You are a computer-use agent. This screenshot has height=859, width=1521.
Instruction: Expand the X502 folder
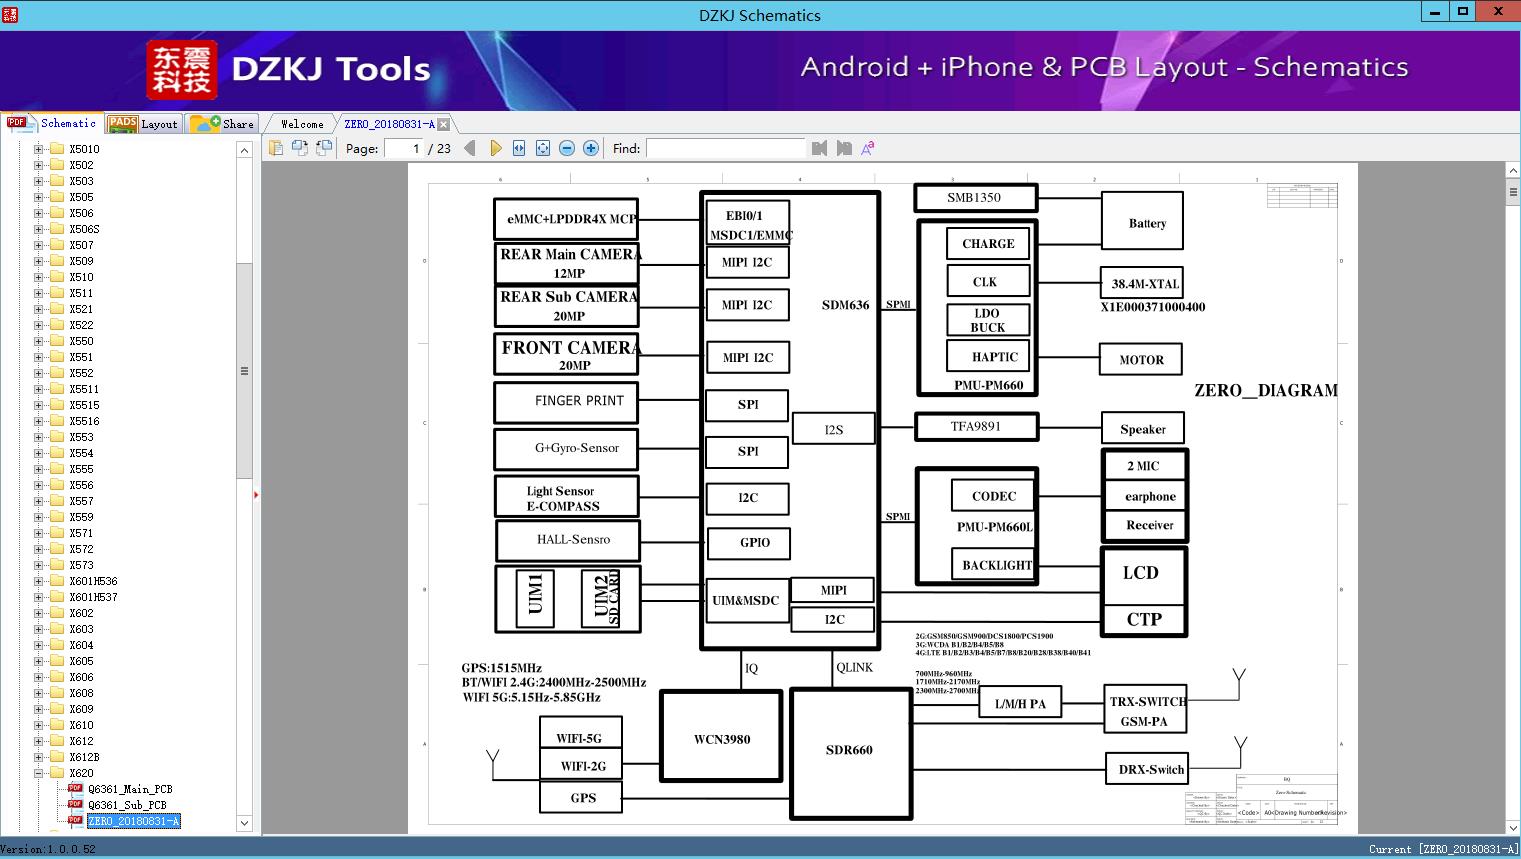click(38, 165)
